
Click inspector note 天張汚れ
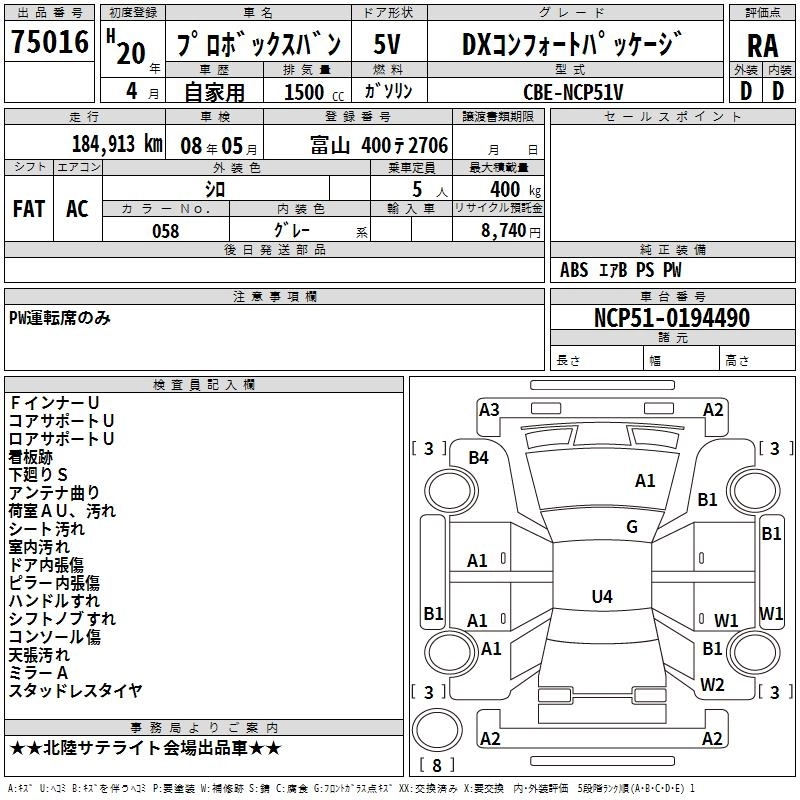[x=39, y=655]
